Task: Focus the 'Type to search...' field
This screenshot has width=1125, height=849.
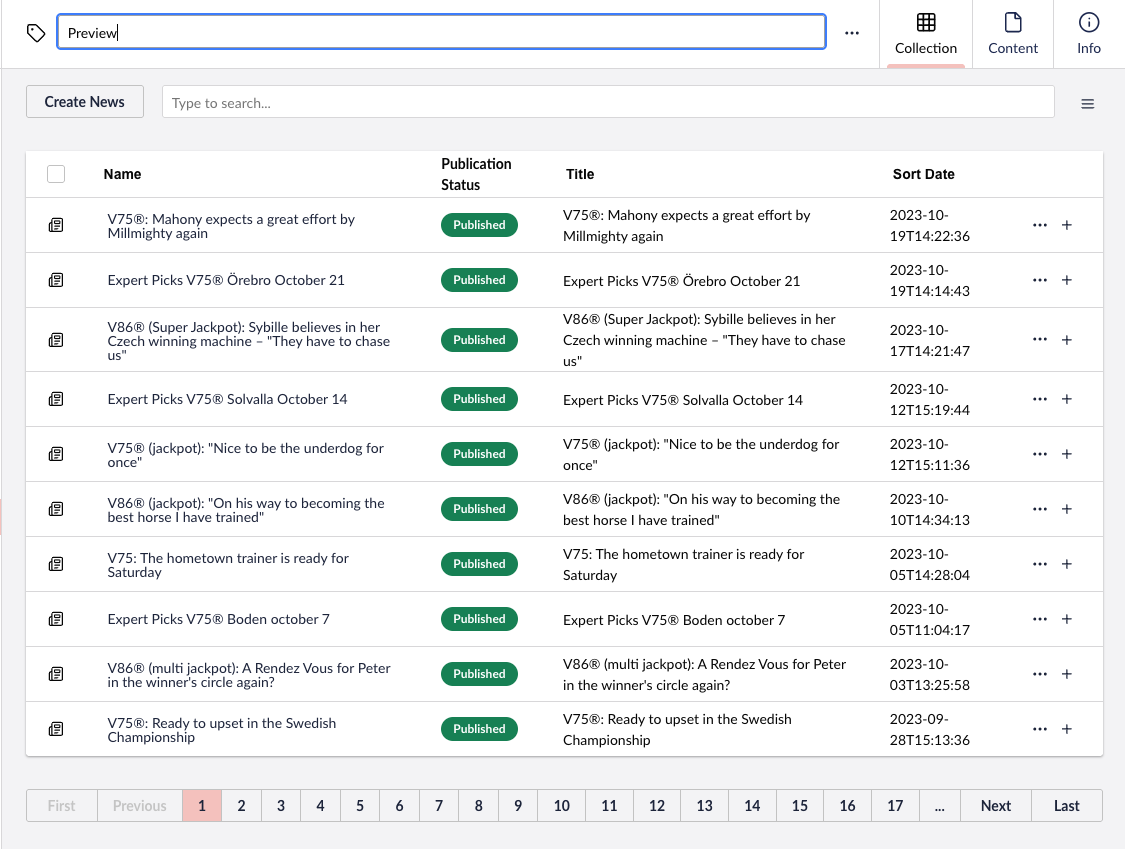Action: click(x=608, y=102)
